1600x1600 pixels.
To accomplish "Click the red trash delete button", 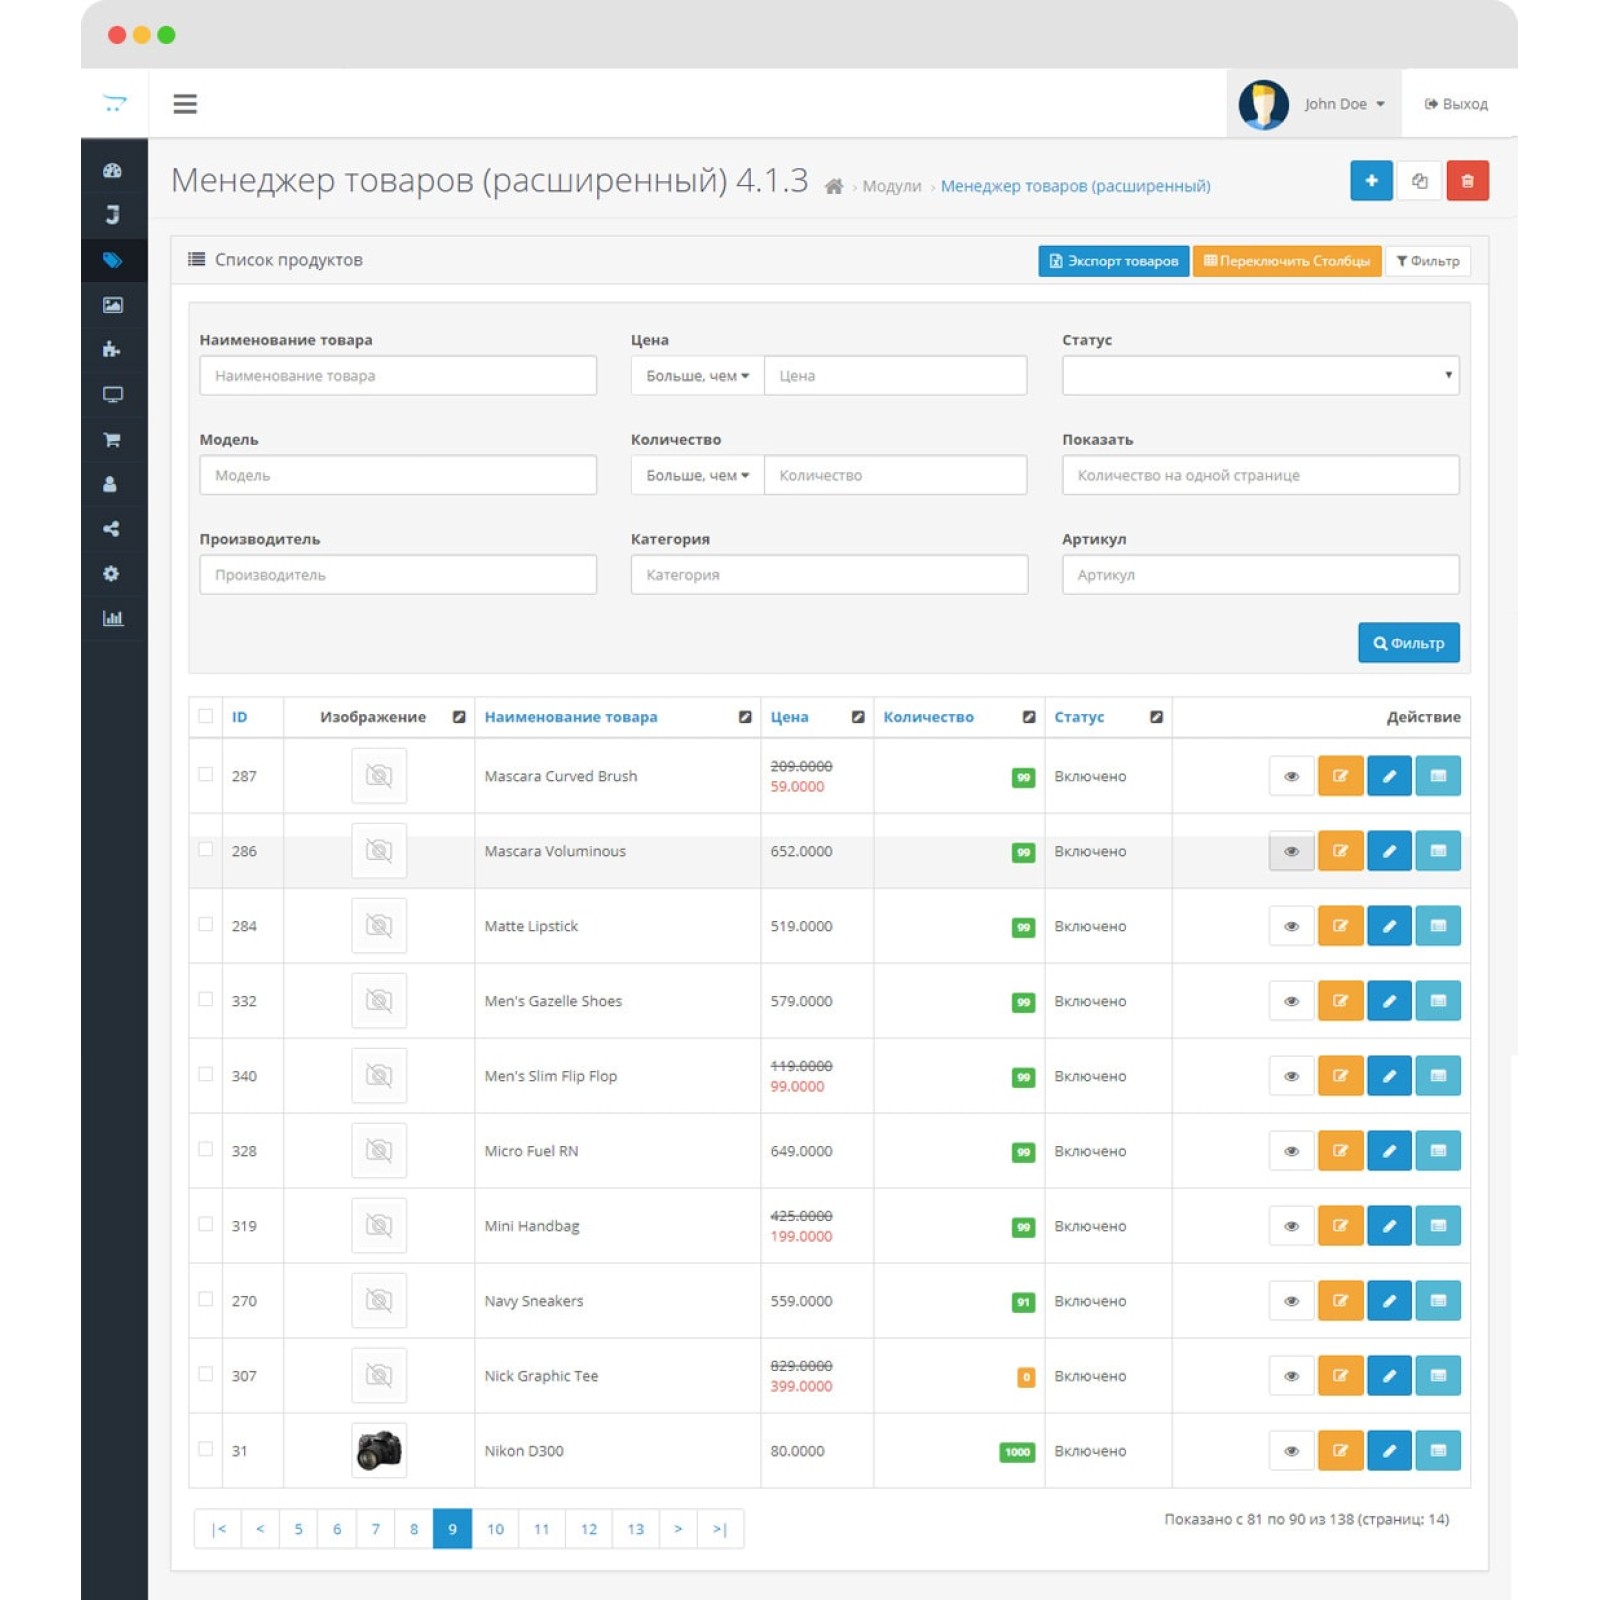I will pyautogui.click(x=1467, y=181).
